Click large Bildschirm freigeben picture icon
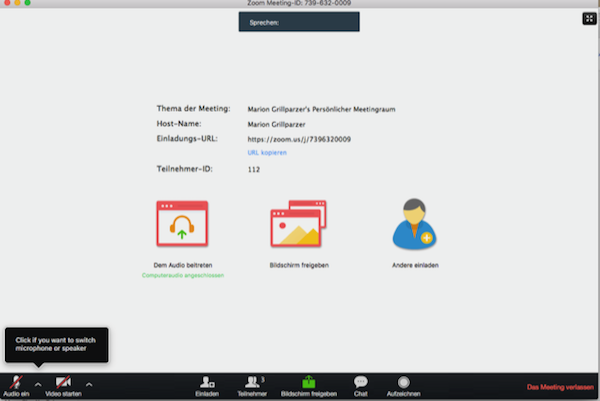Image resolution: width=600 pixels, height=401 pixels. [x=298, y=224]
